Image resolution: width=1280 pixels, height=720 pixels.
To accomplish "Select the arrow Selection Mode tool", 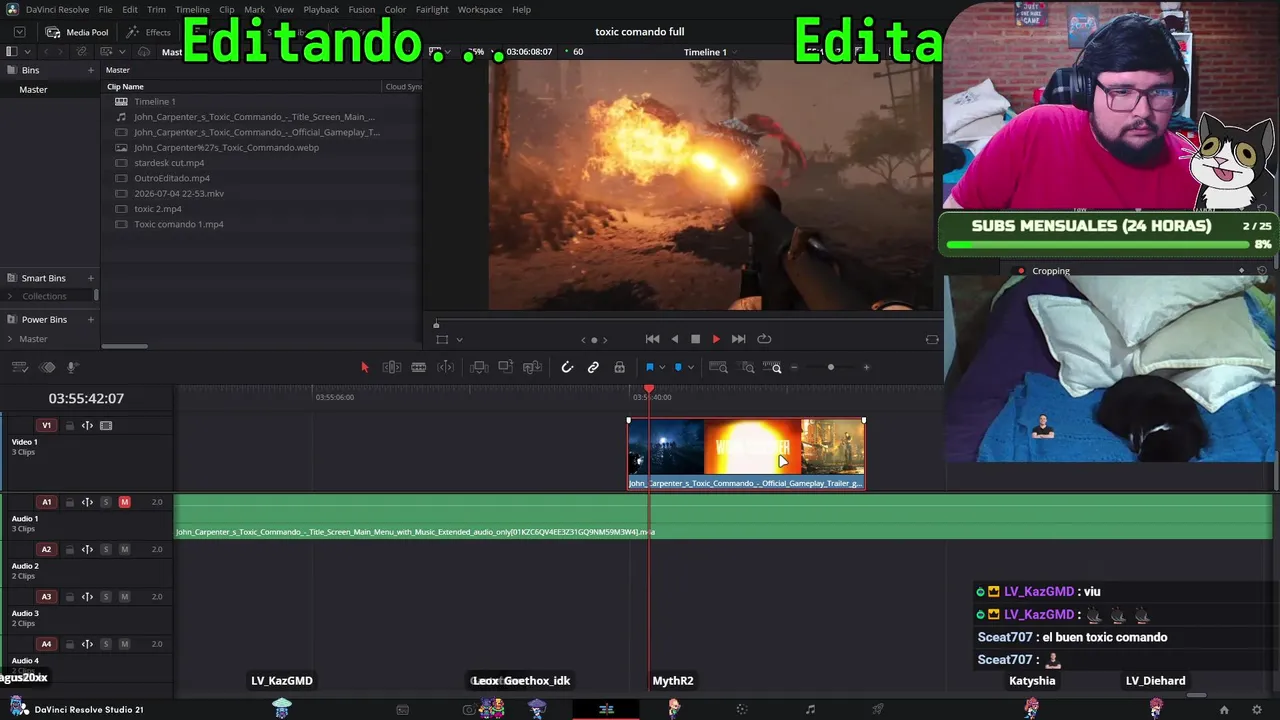I will [365, 367].
